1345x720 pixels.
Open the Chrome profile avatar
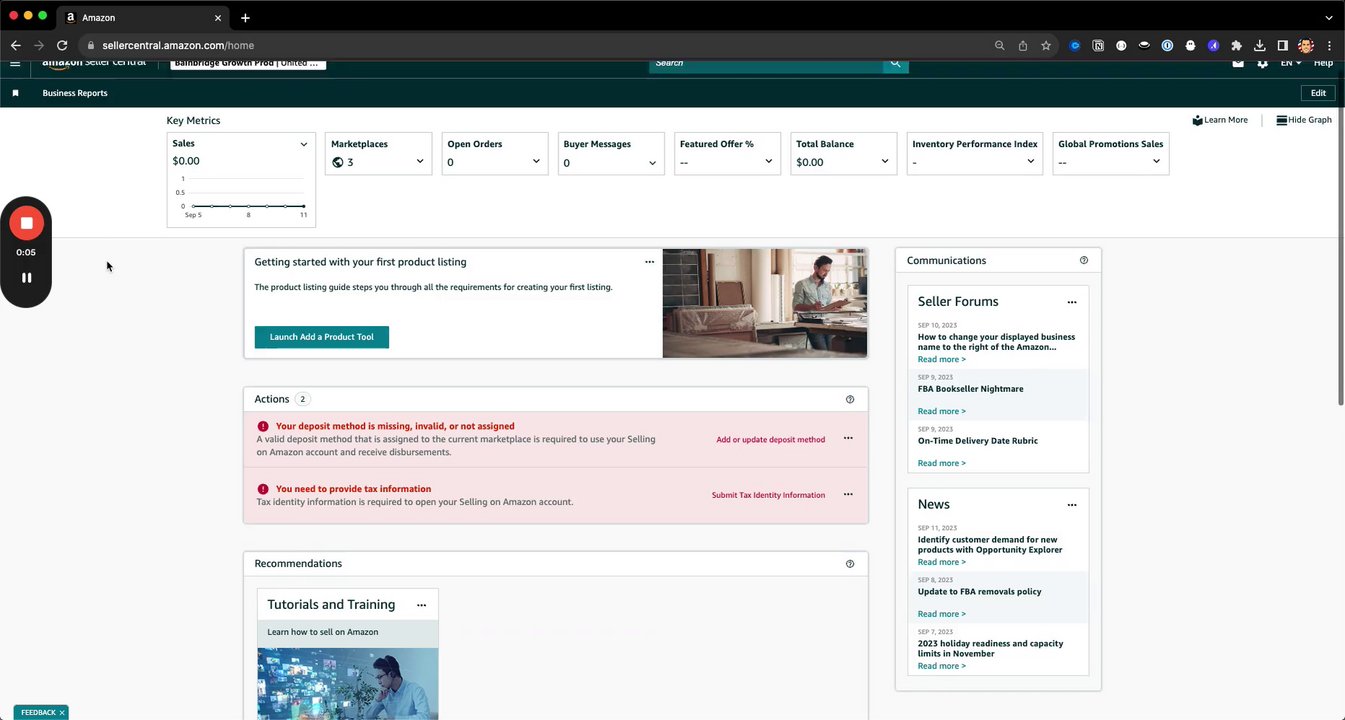[1305, 45]
